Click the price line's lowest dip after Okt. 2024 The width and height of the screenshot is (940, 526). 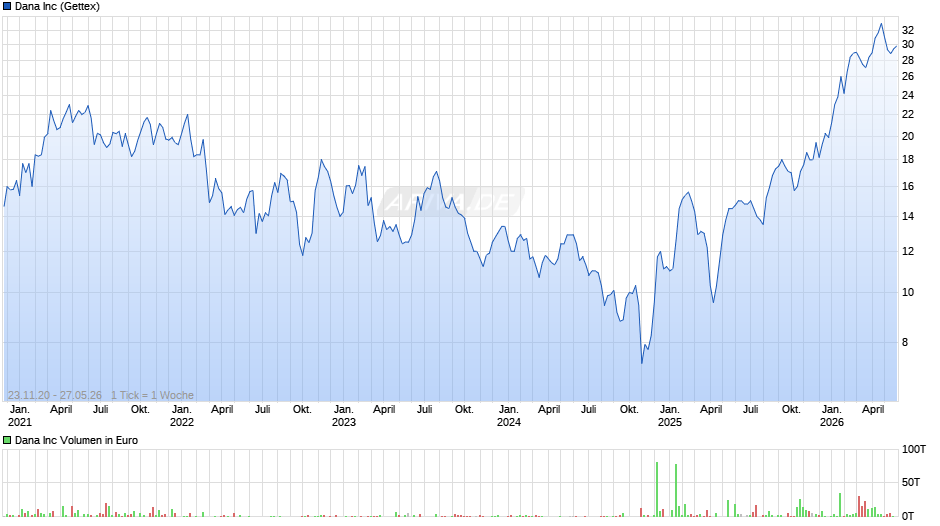click(642, 363)
